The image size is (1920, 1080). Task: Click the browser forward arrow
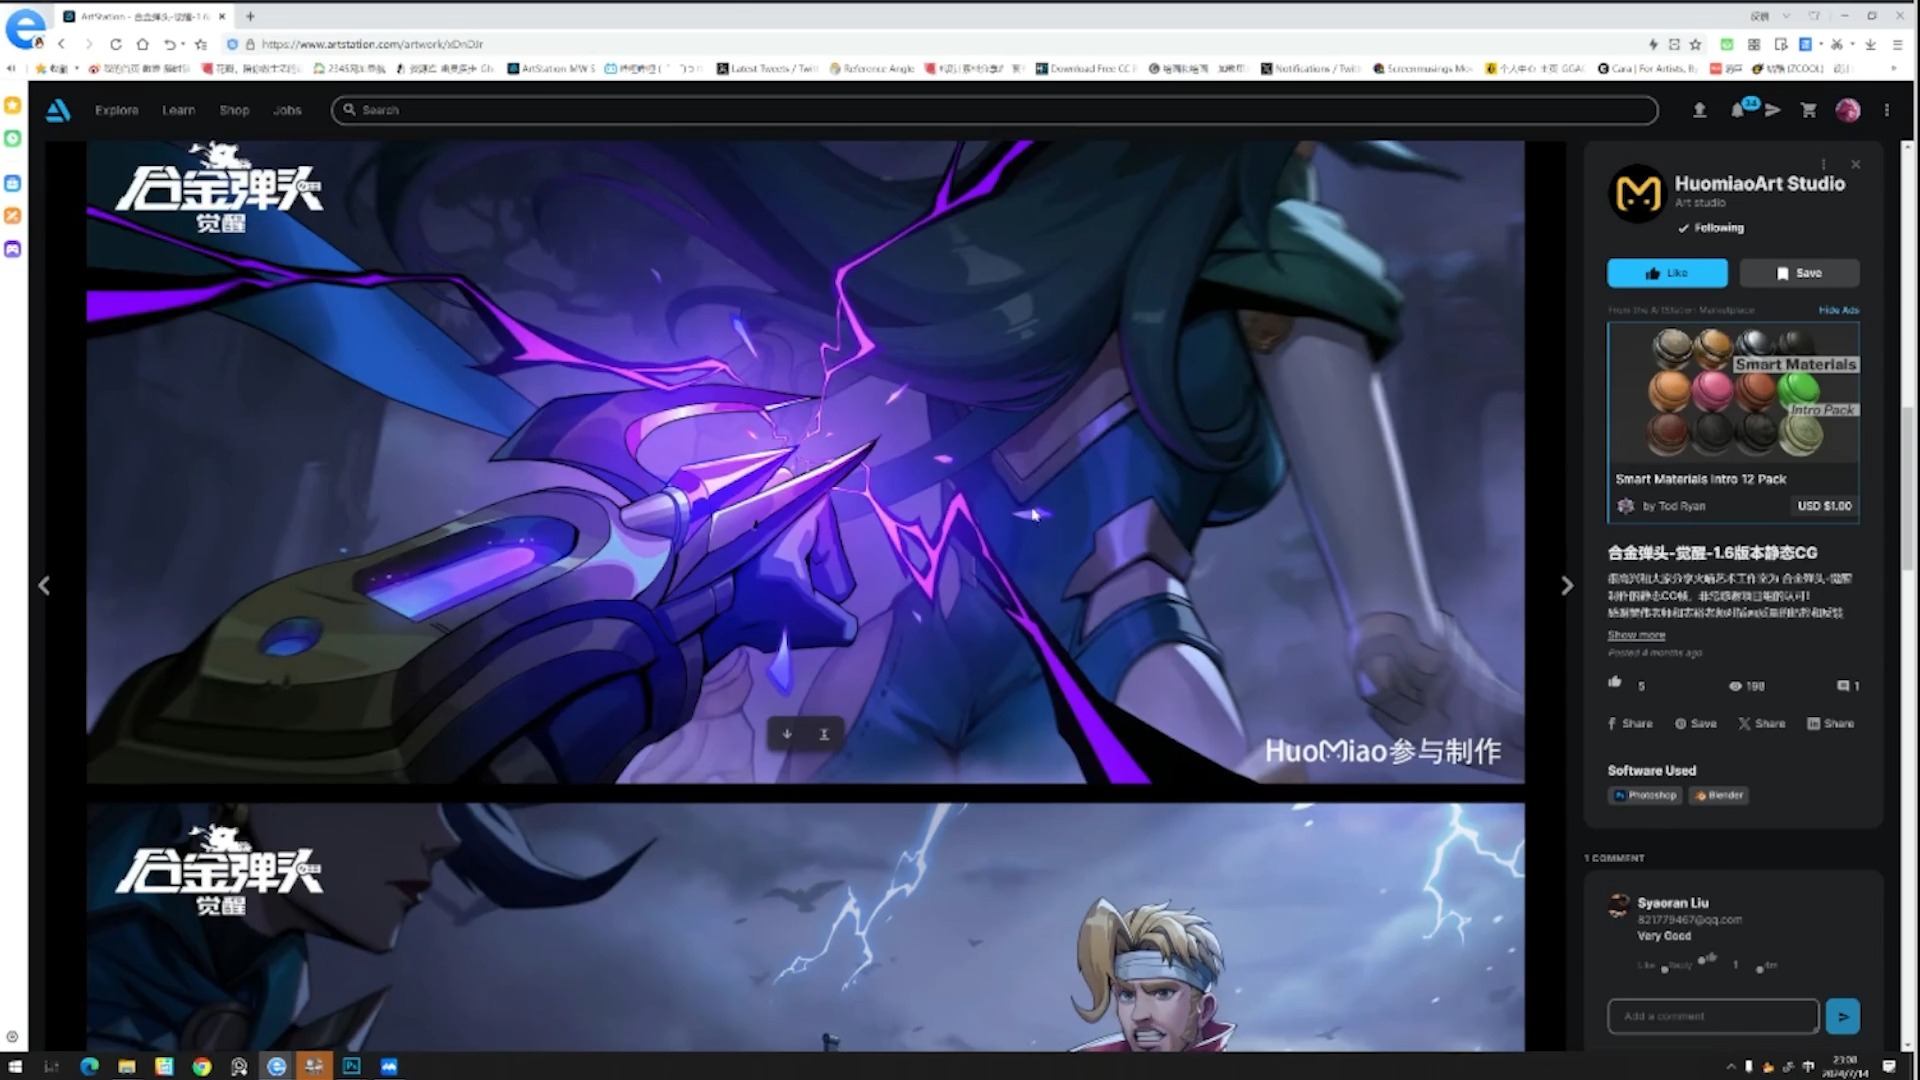[x=89, y=44]
